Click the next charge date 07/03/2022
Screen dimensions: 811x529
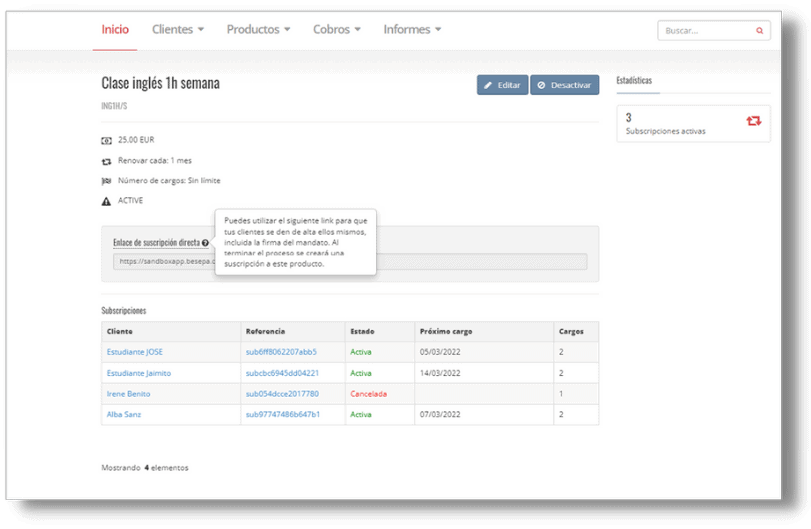pos(440,415)
